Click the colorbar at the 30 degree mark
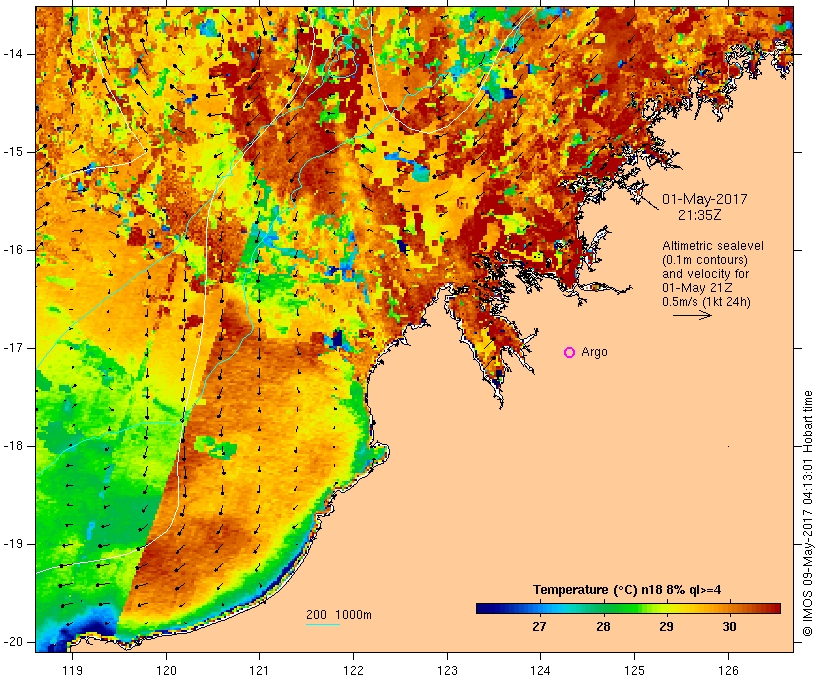The width and height of the screenshot is (820, 680). pos(730,608)
